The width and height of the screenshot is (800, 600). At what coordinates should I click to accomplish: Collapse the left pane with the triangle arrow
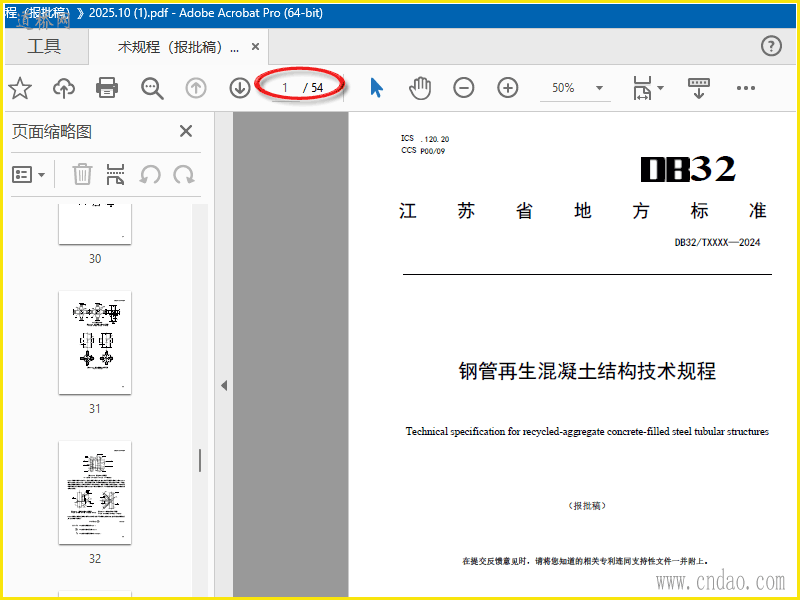tap(224, 386)
